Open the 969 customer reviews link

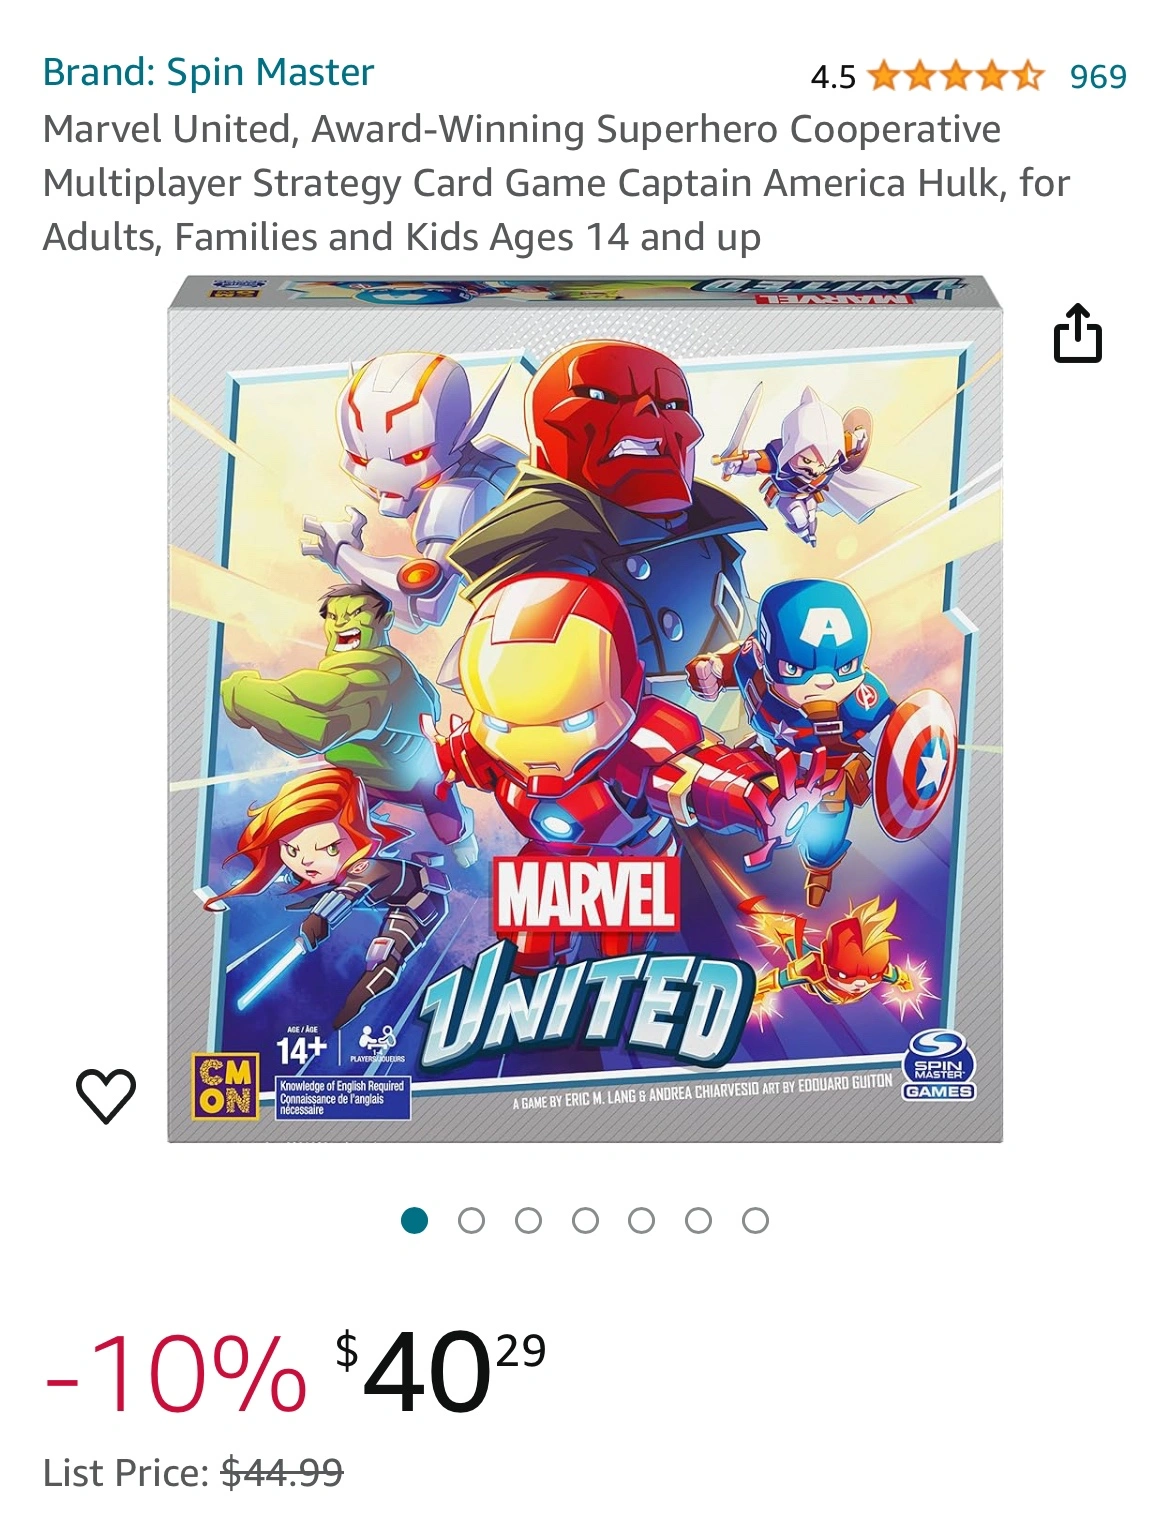pyautogui.click(x=1097, y=76)
